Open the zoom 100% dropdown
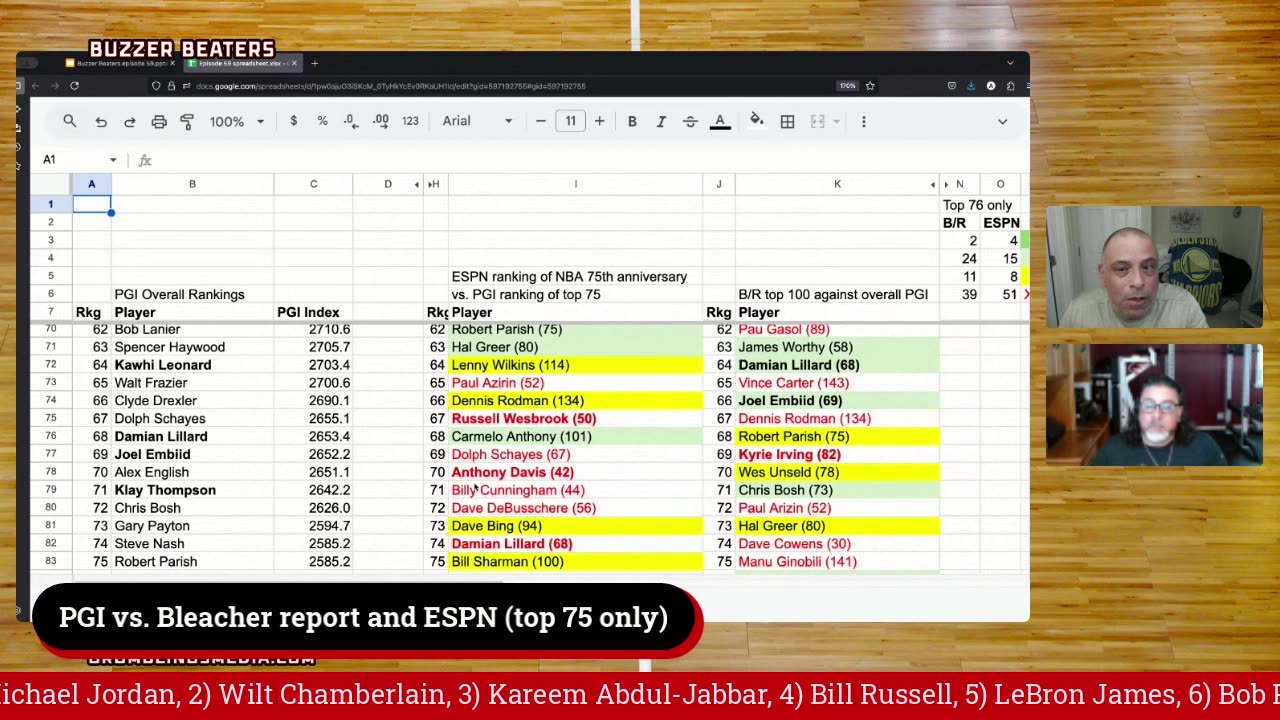 pos(237,121)
